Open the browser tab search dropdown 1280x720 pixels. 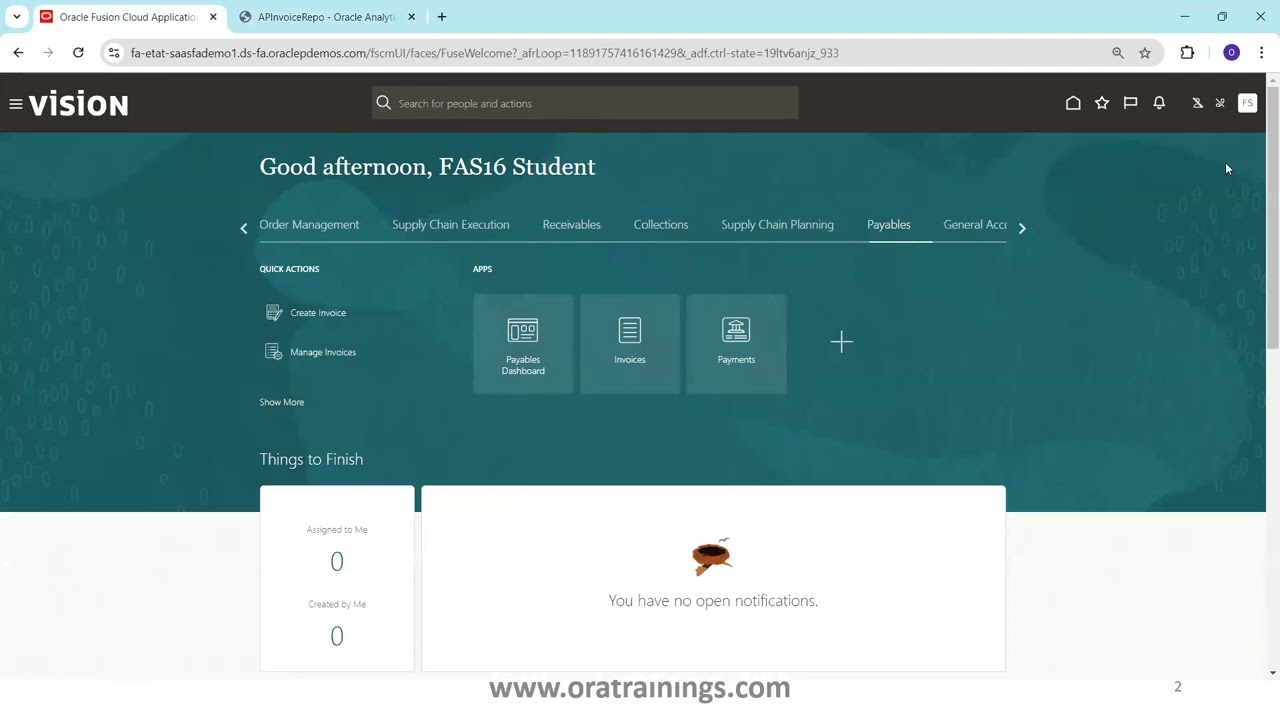coord(17,17)
